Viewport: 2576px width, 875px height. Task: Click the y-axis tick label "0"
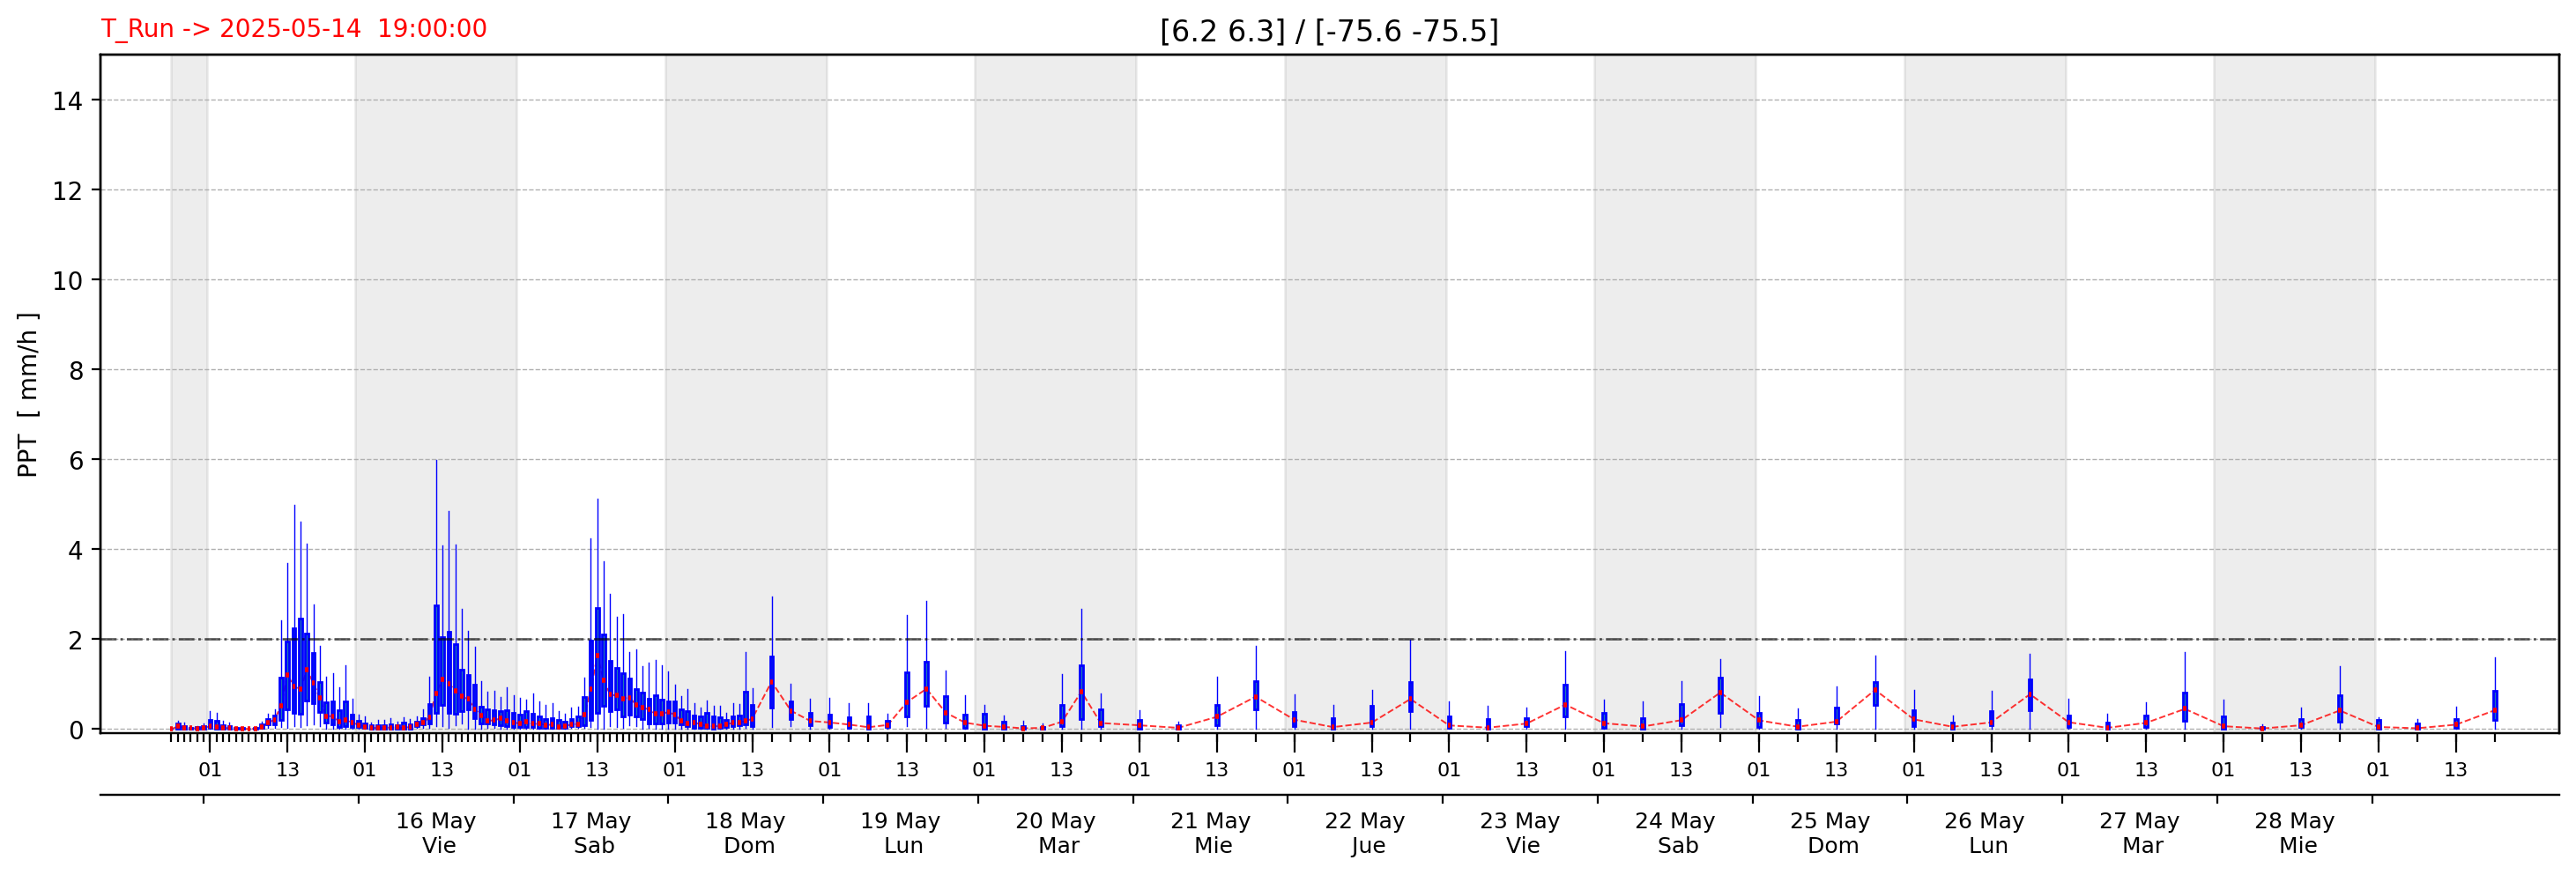click(76, 731)
